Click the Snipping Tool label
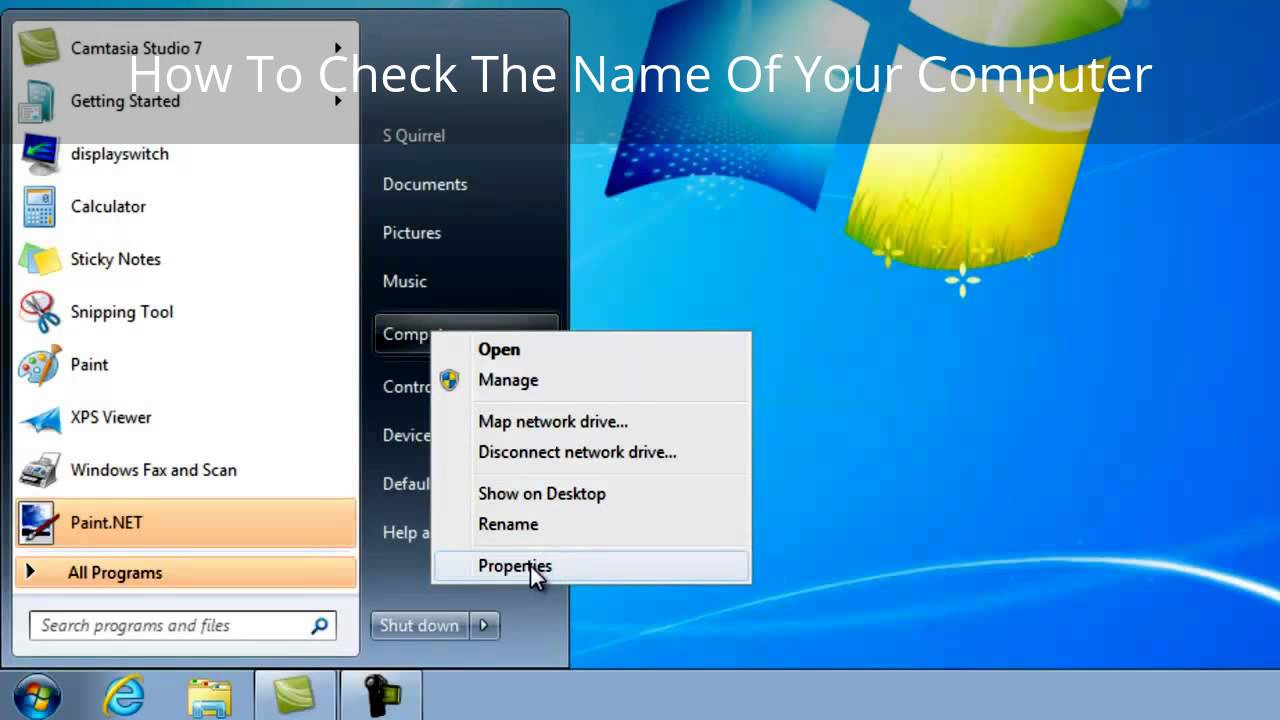1280x720 pixels. click(122, 312)
